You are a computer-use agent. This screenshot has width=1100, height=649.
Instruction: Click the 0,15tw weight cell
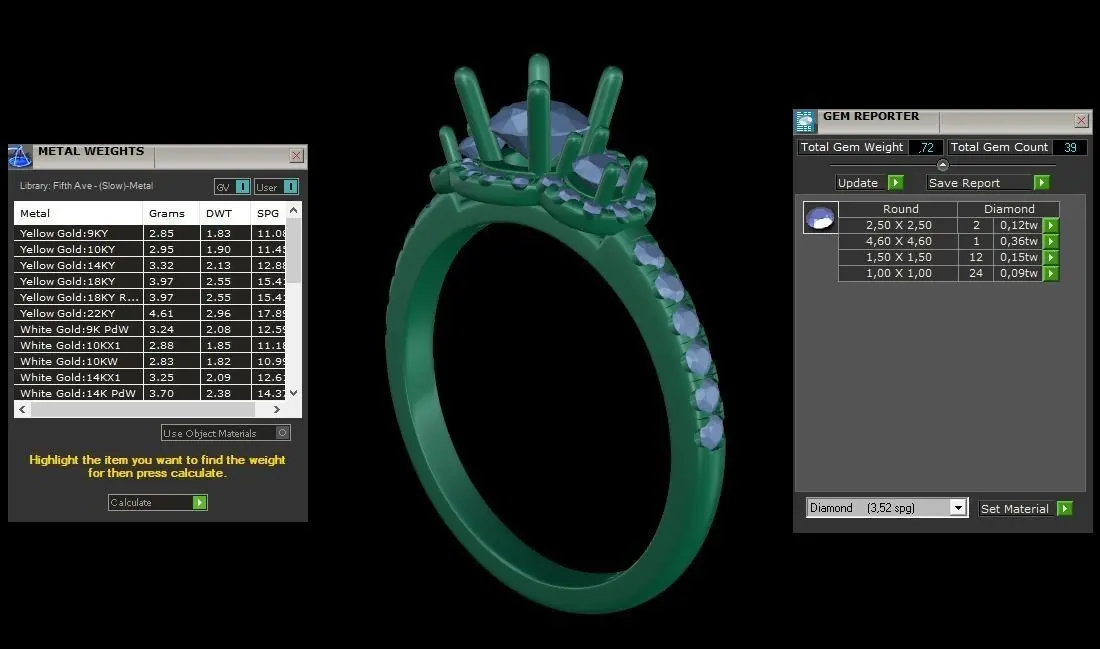tap(1019, 257)
